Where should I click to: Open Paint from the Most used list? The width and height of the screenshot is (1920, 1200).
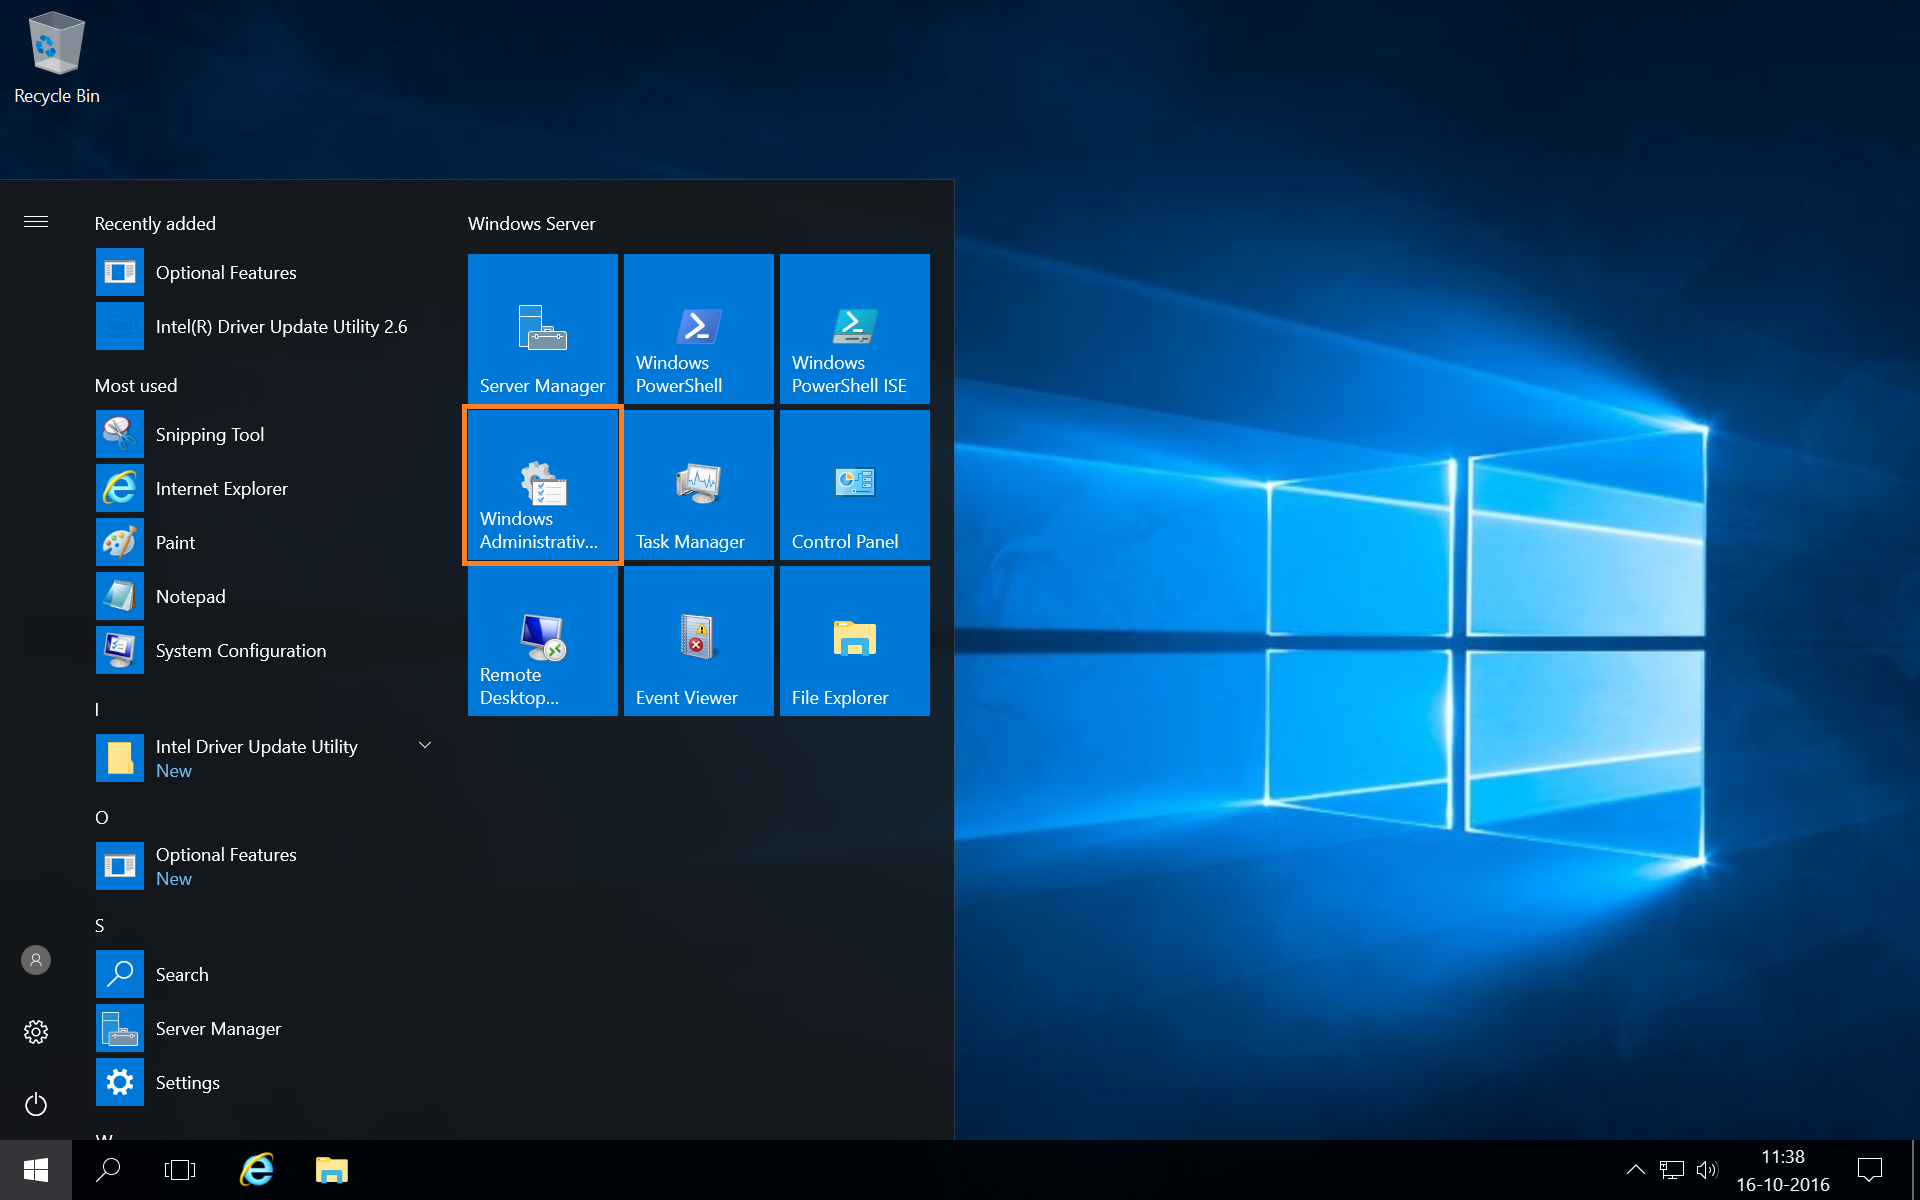(268, 543)
